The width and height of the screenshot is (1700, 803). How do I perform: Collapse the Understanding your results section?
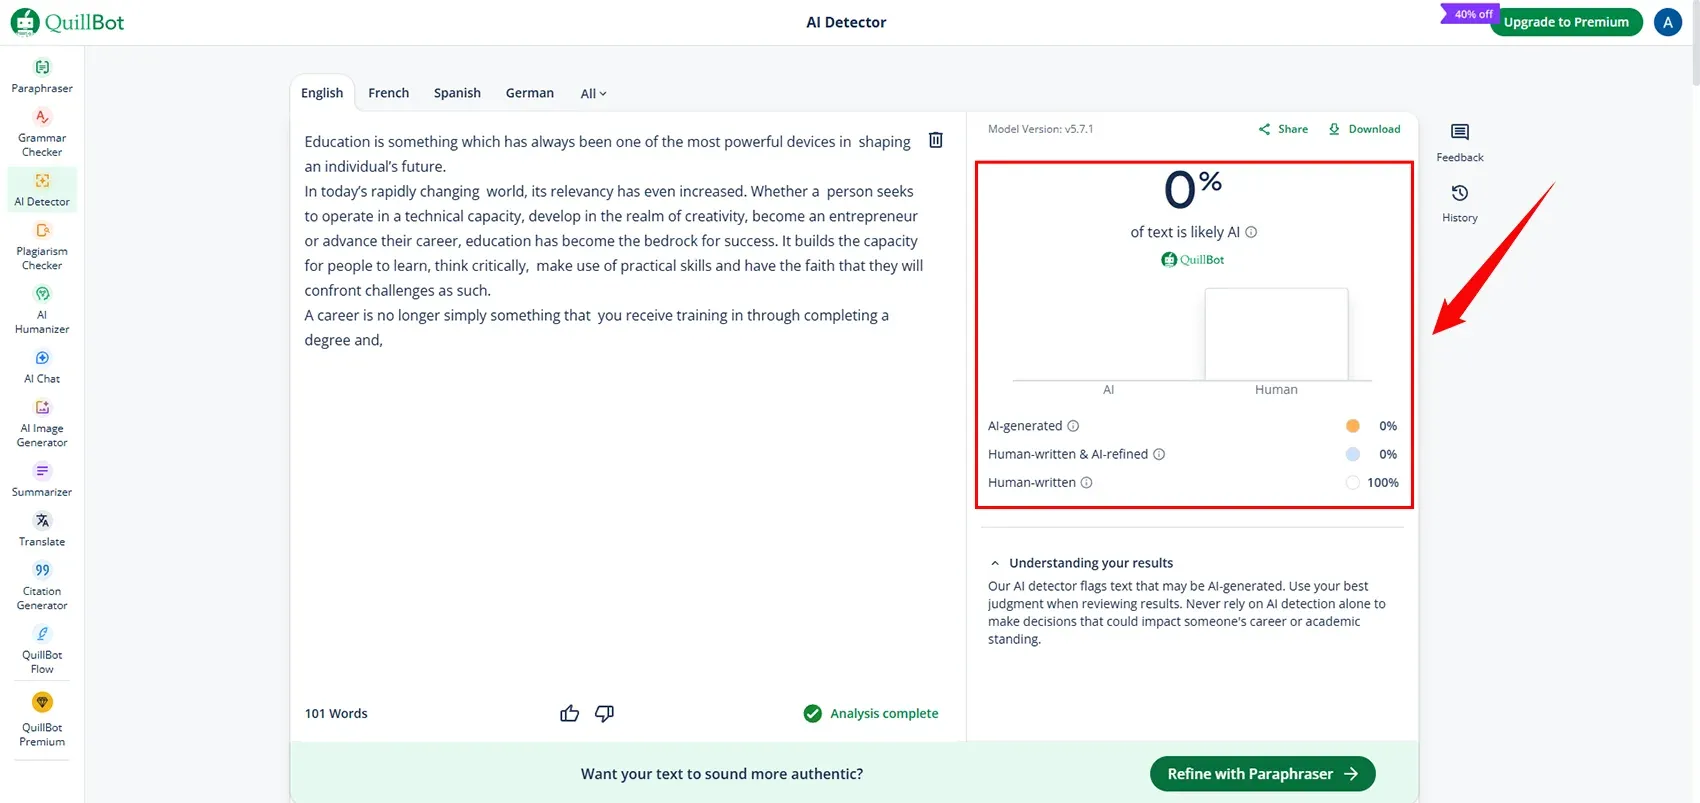coord(995,563)
